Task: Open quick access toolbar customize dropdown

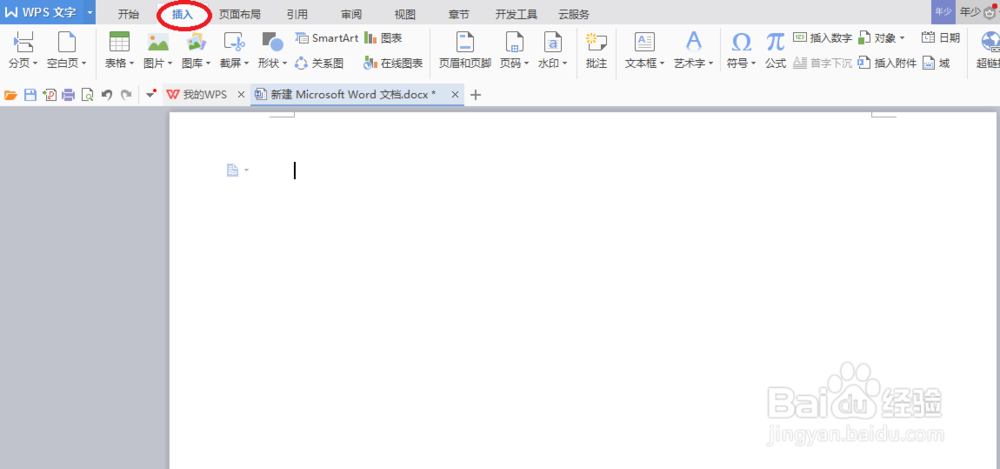Action: 151,94
